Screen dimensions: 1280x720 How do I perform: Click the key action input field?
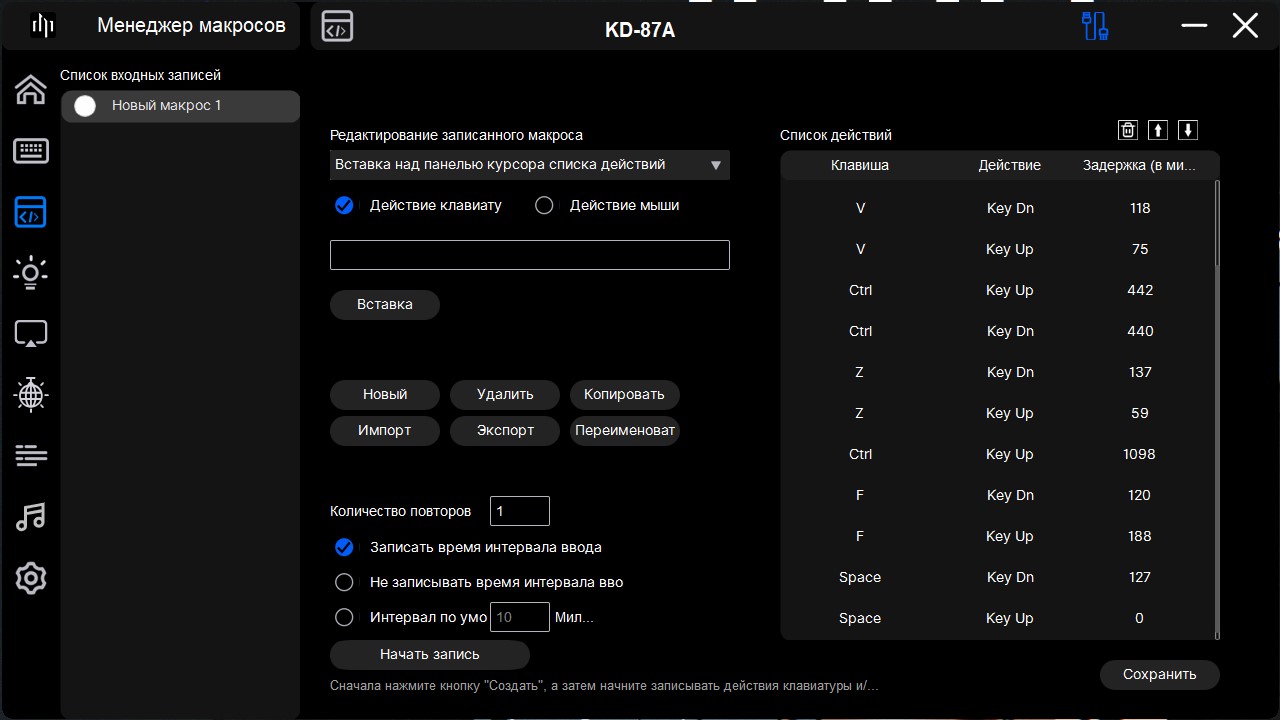[530, 255]
